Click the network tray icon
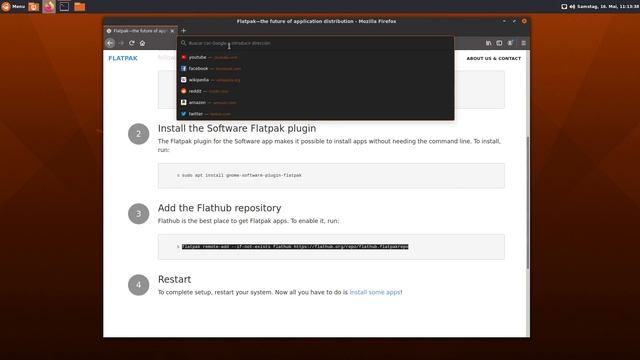Screen dimensions: 640x360 point(564,7)
